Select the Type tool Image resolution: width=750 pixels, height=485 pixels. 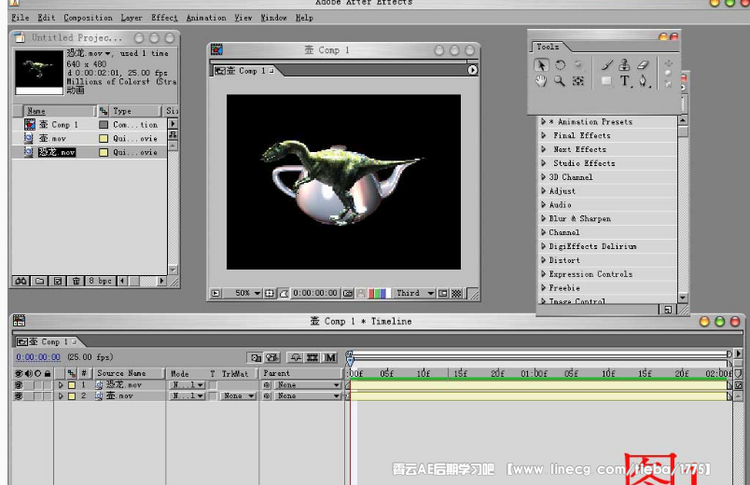coord(624,81)
